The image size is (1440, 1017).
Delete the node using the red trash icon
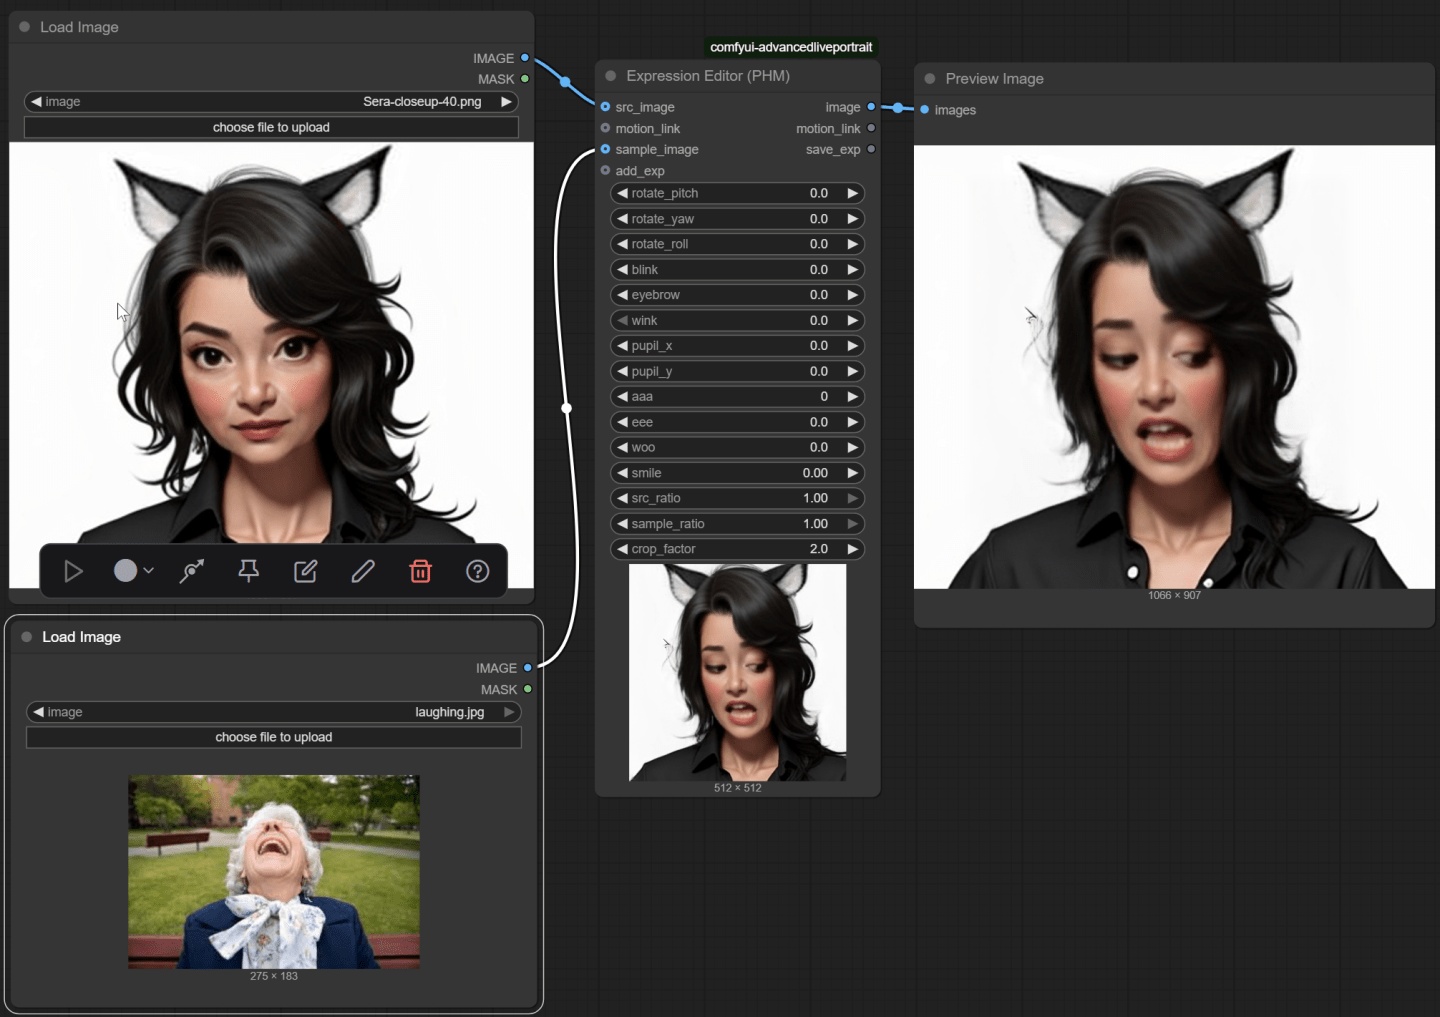[x=420, y=571]
